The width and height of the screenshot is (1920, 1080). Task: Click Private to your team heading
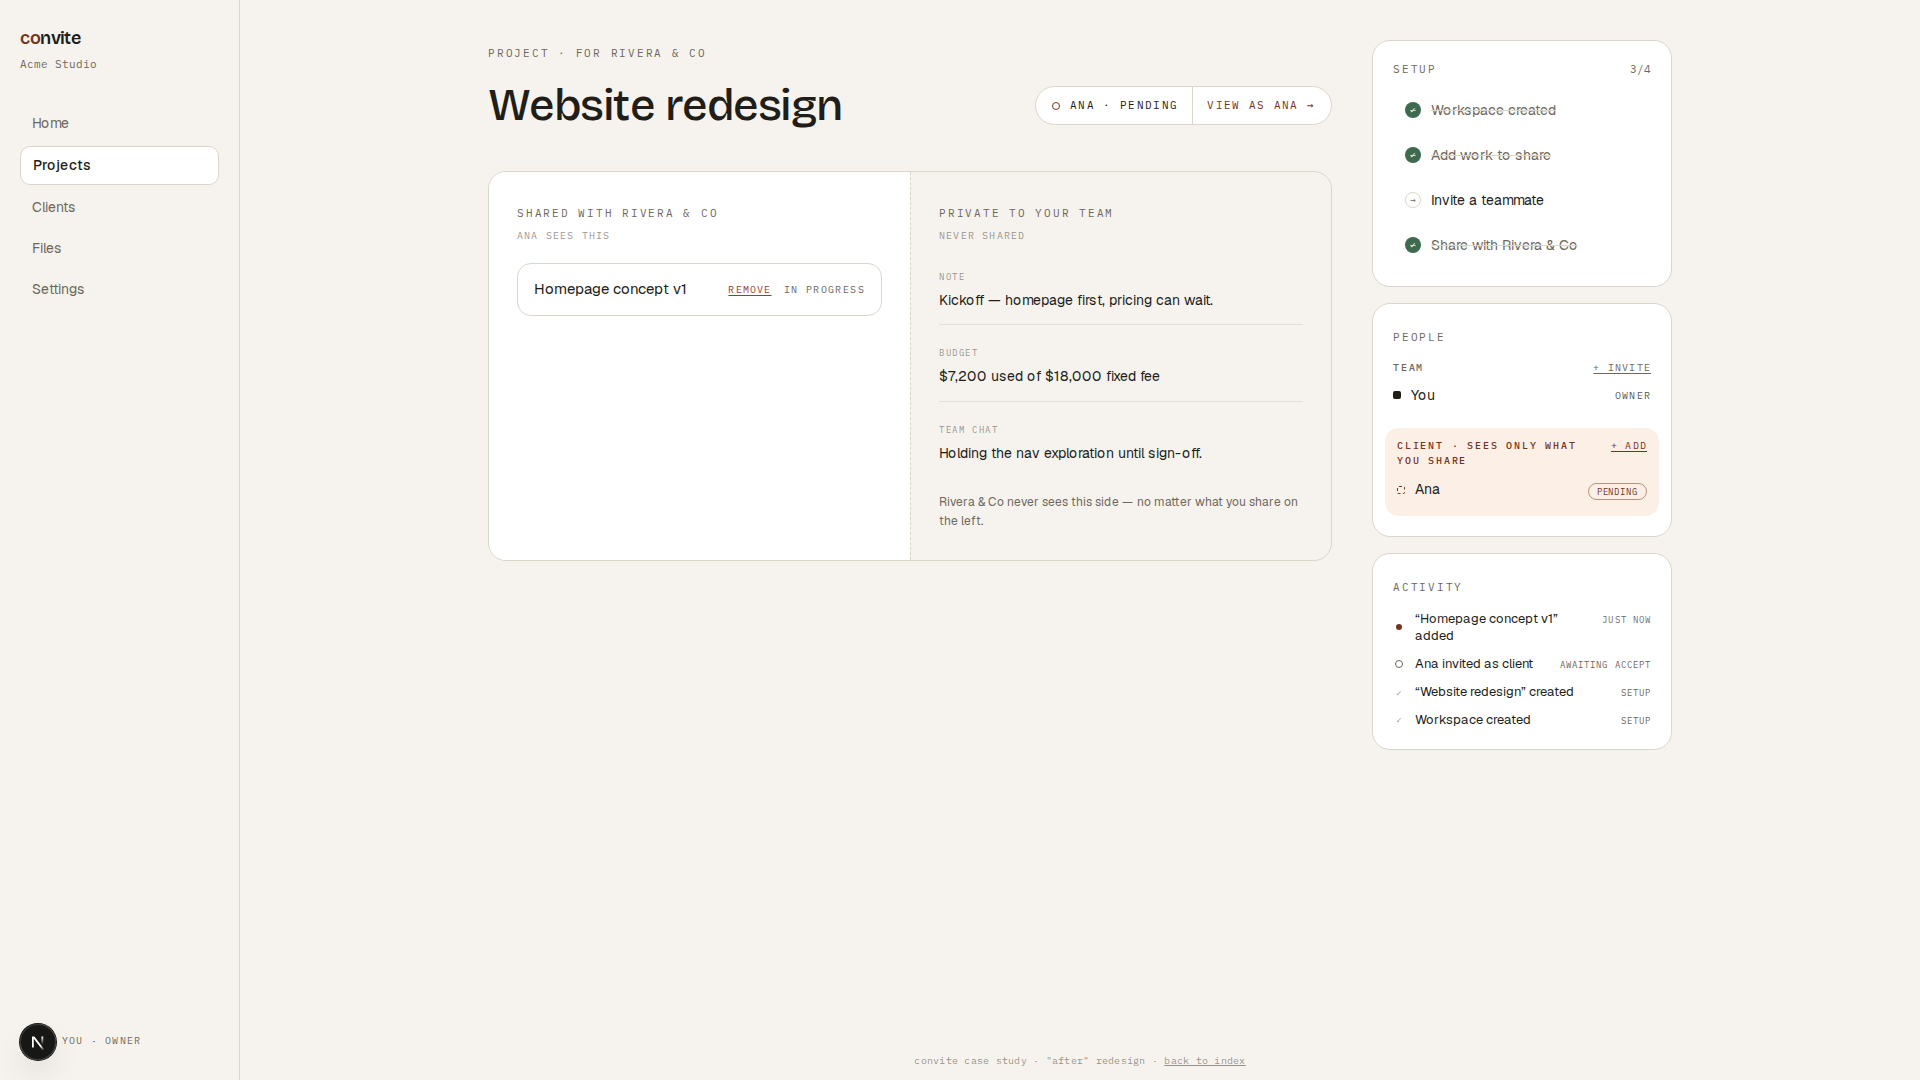pyautogui.click(x=1025, y=213)
